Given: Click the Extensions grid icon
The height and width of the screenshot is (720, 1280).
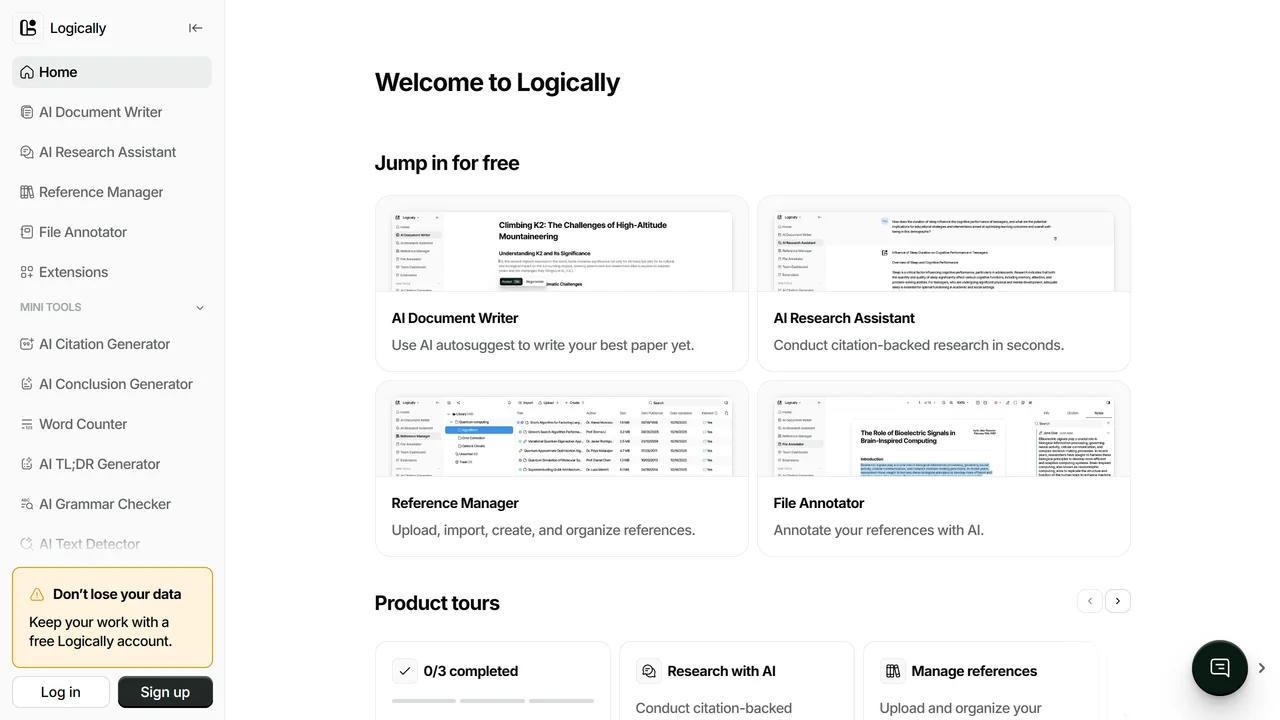Looking at the screenshot, I should [x=27, y=272].
